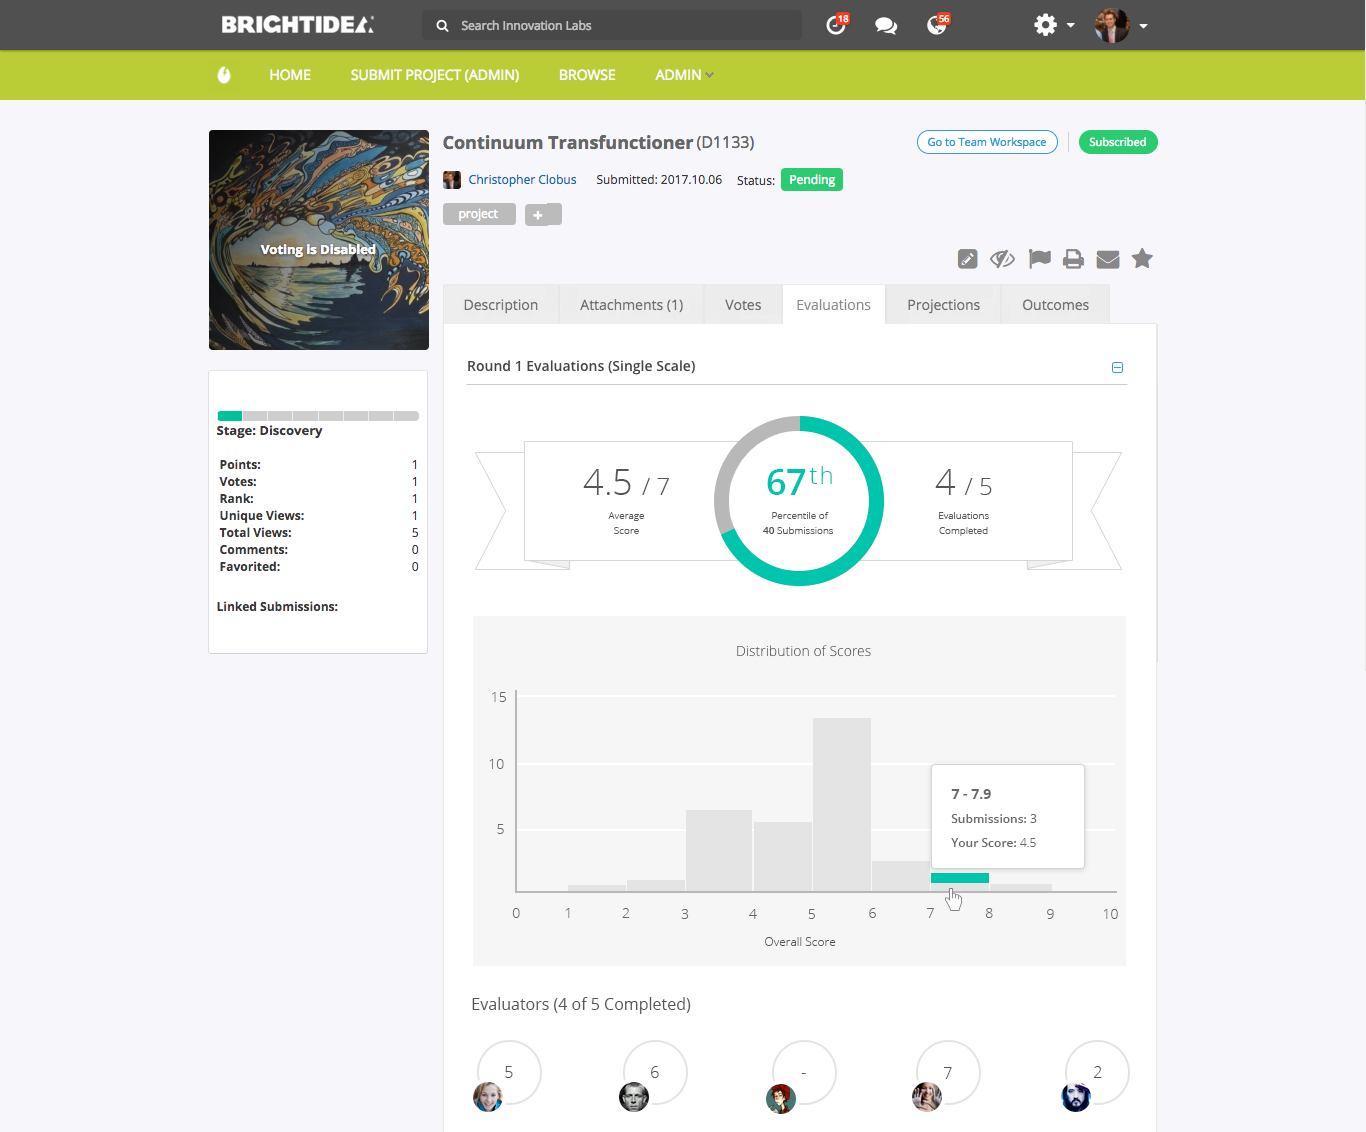Click evaluator avatar with score 7
Screen dimensions: 1366x1132
click(927, 1097)
